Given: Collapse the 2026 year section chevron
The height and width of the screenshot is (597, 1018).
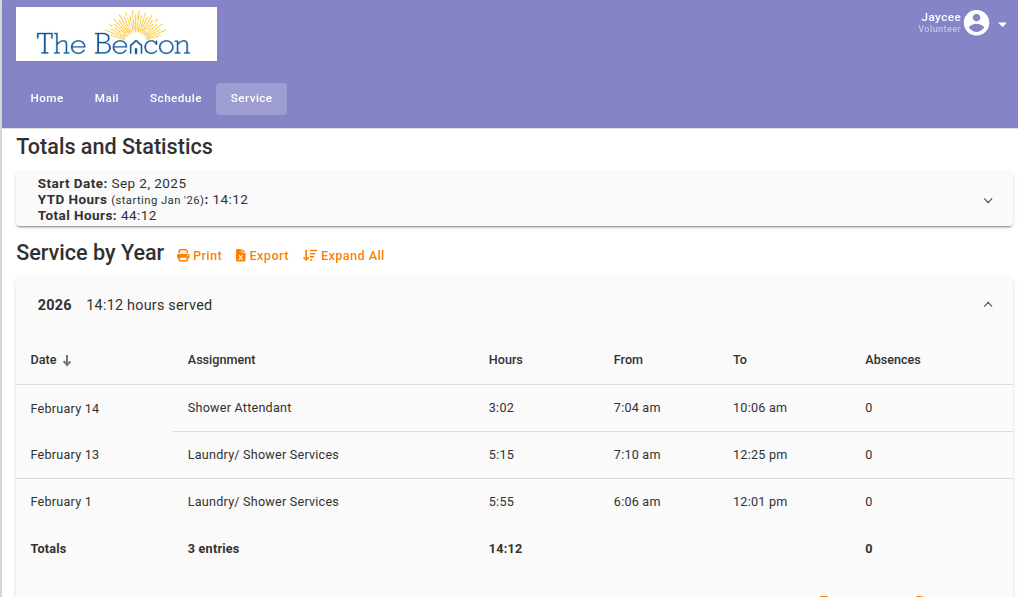Looking at the screenshot, I should (988, 304).
